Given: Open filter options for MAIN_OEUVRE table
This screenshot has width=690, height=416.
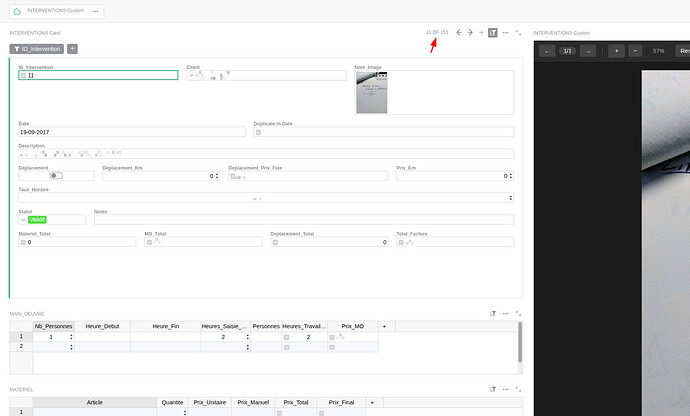Looking at the screenshot, I should [493, 313].
